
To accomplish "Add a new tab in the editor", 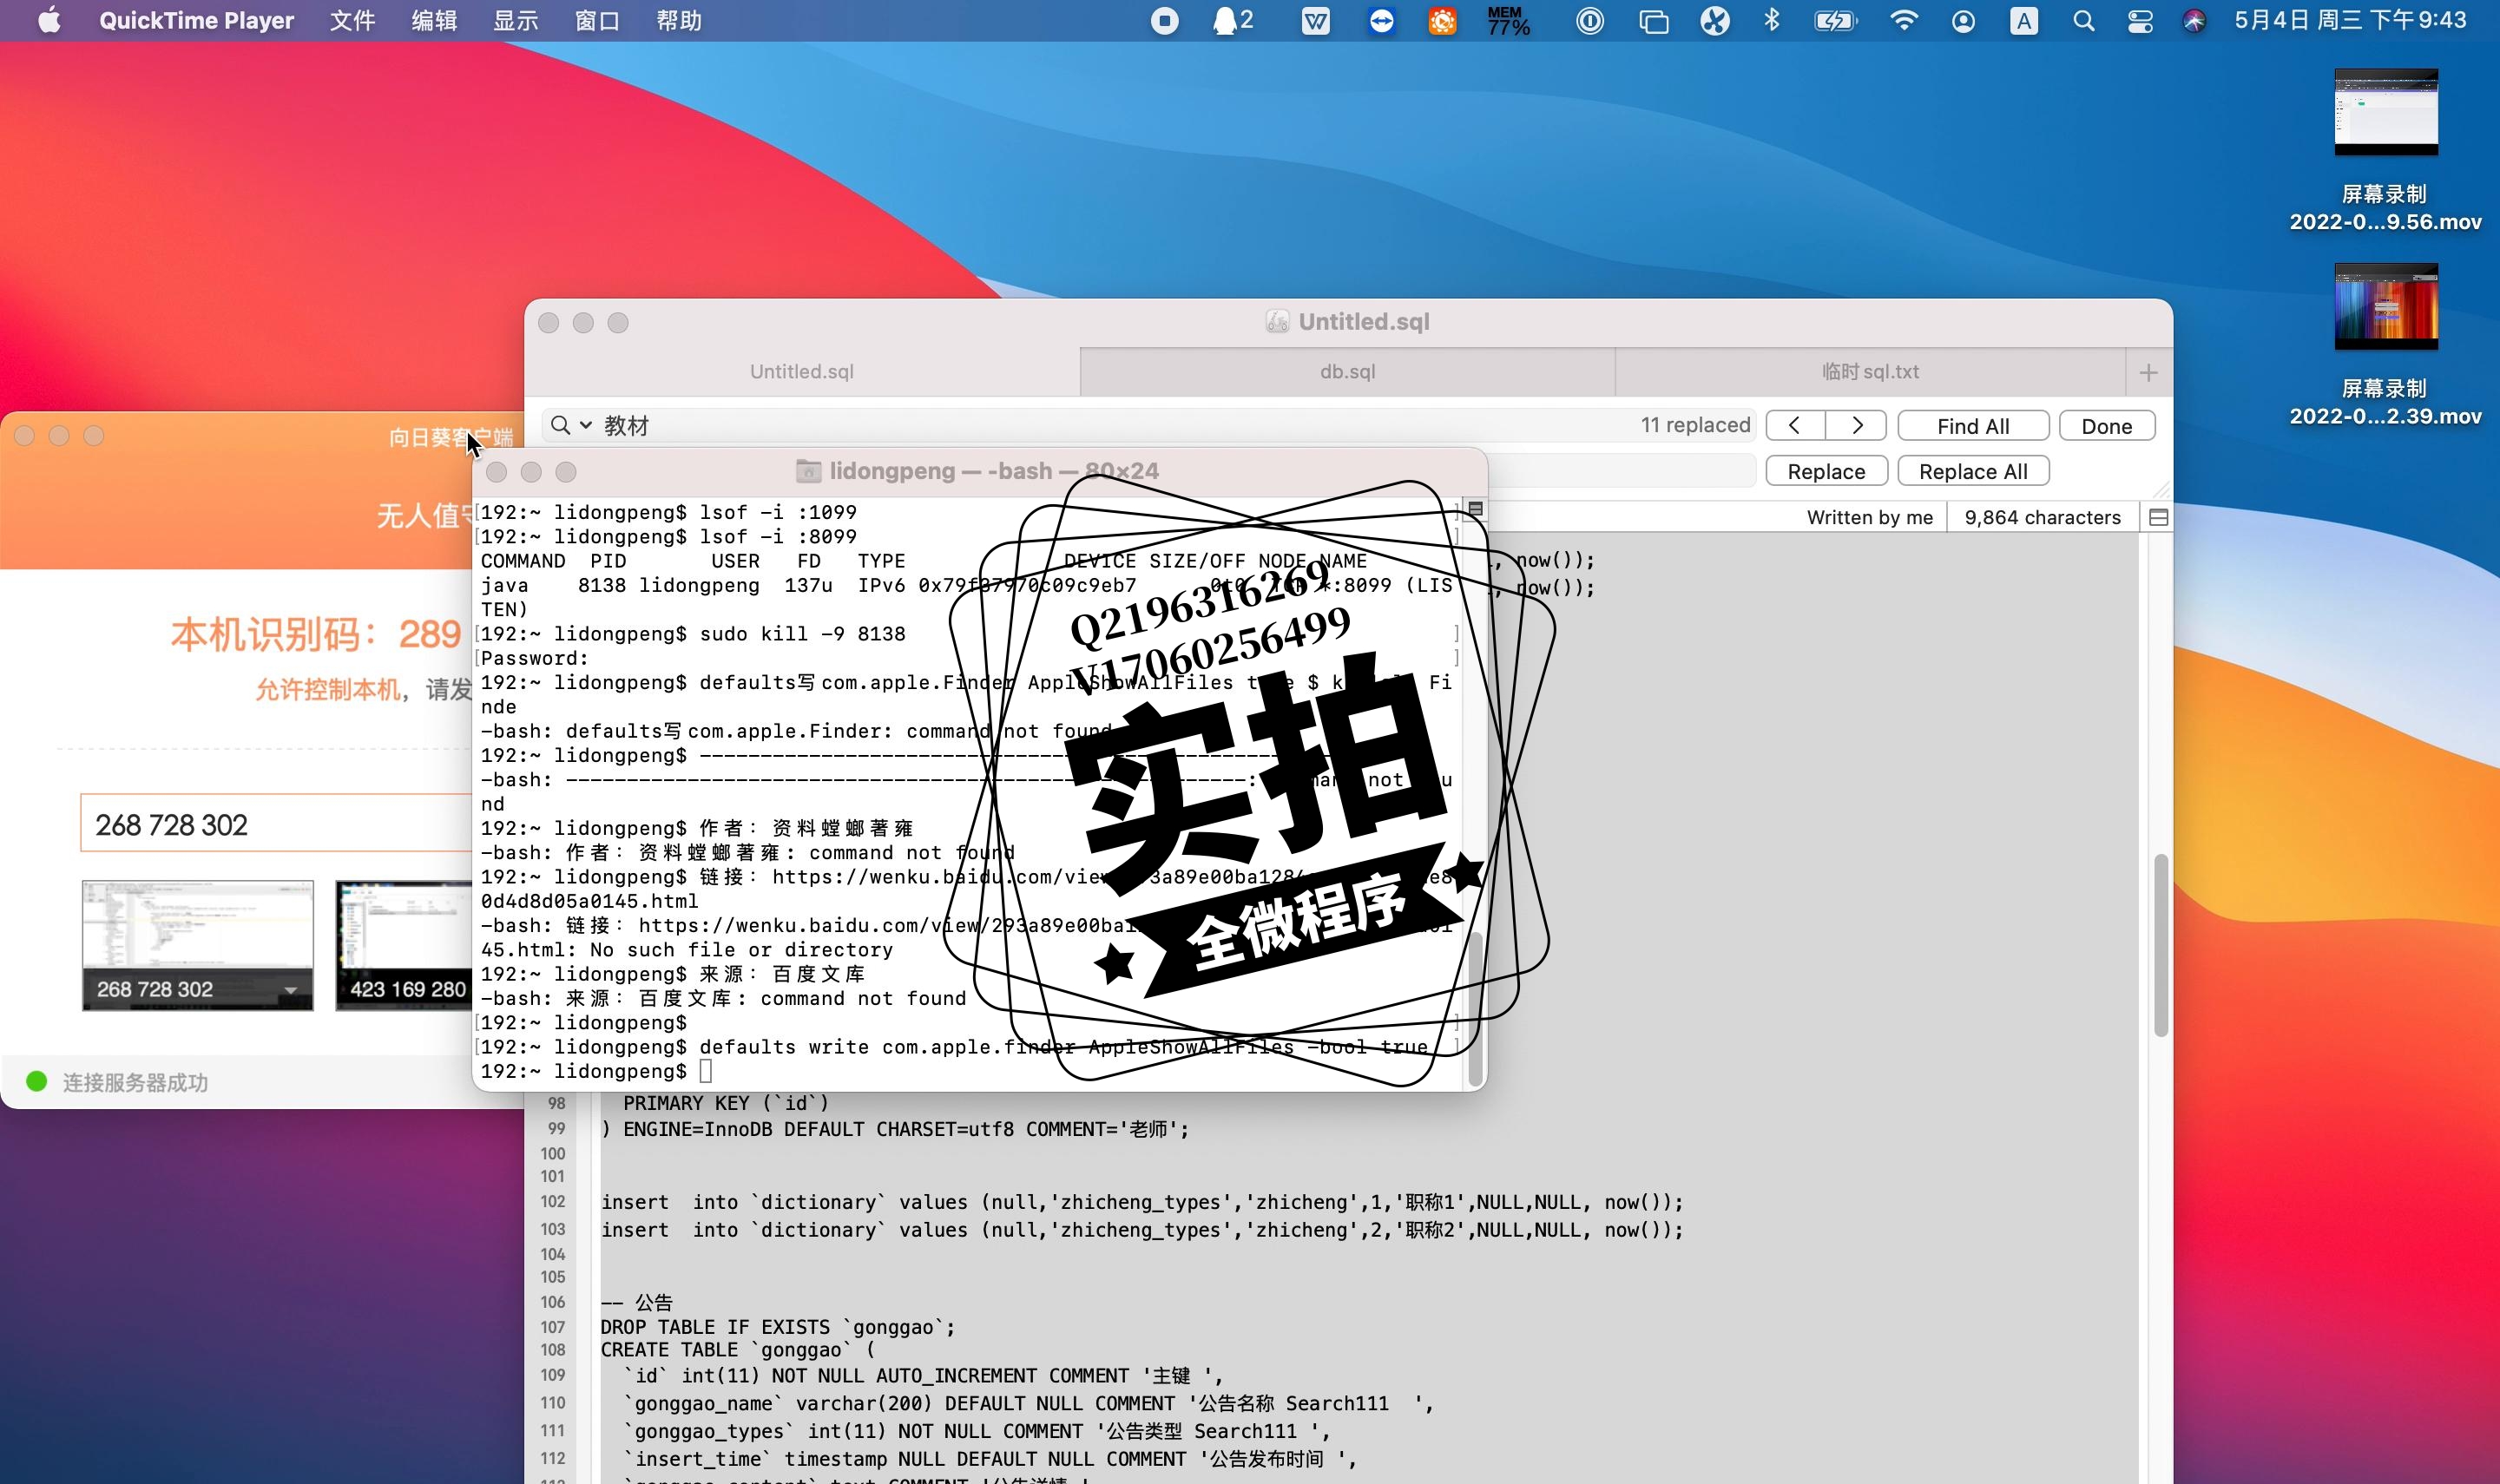I will pos(2148,372).
